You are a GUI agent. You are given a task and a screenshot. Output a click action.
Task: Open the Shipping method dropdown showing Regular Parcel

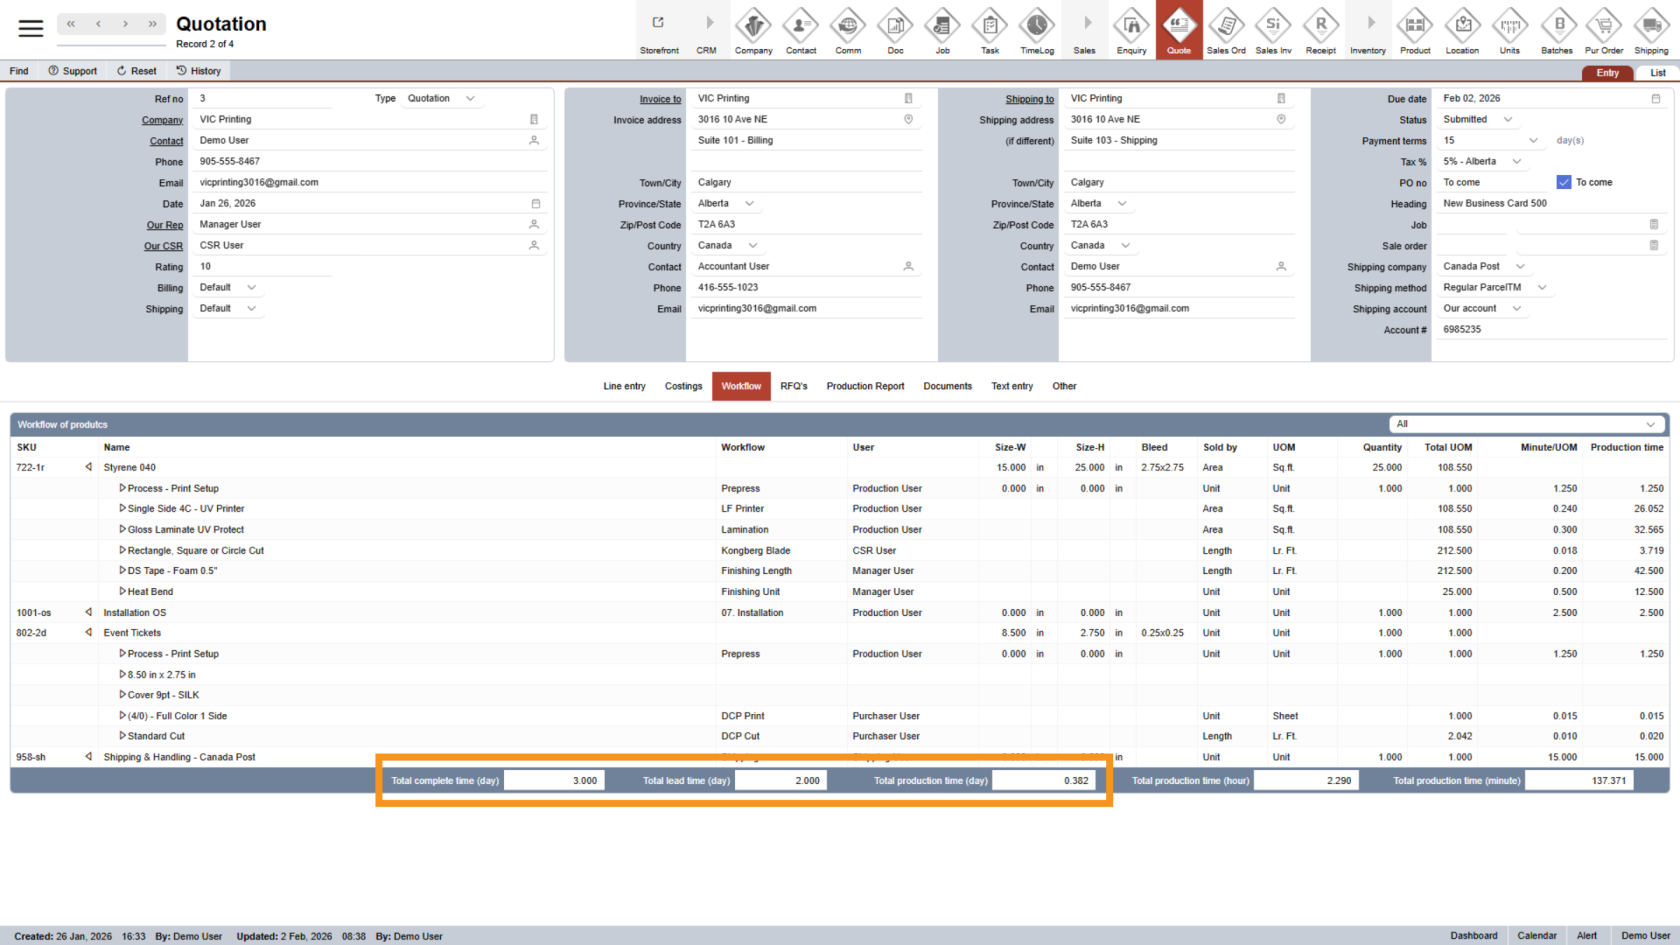coord(1495,287)
